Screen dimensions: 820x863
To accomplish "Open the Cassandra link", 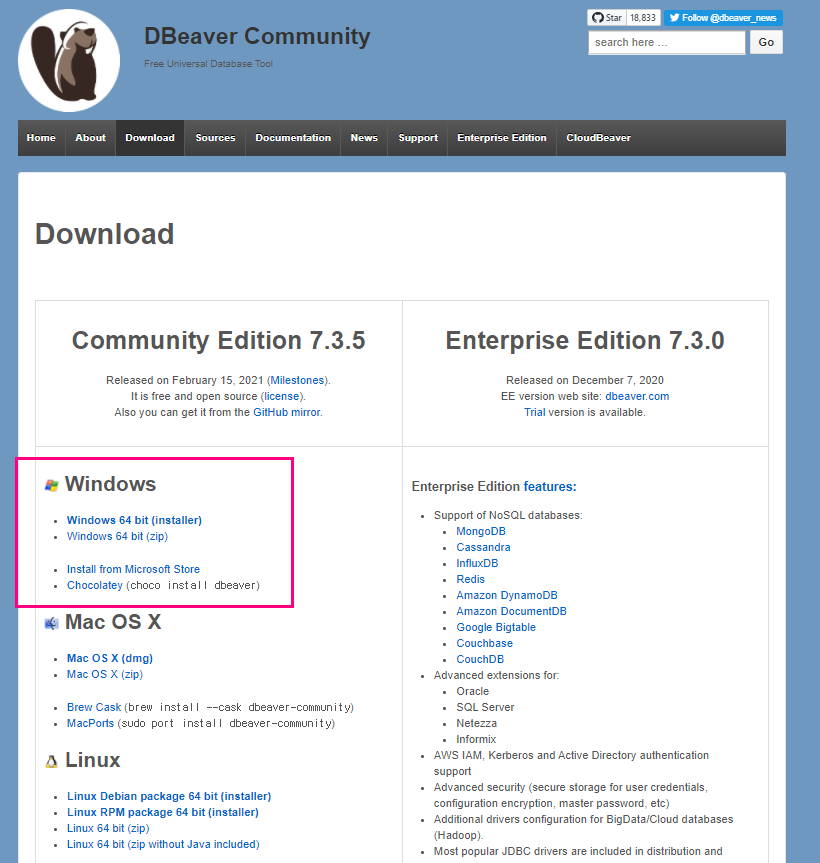I will 483,547.
